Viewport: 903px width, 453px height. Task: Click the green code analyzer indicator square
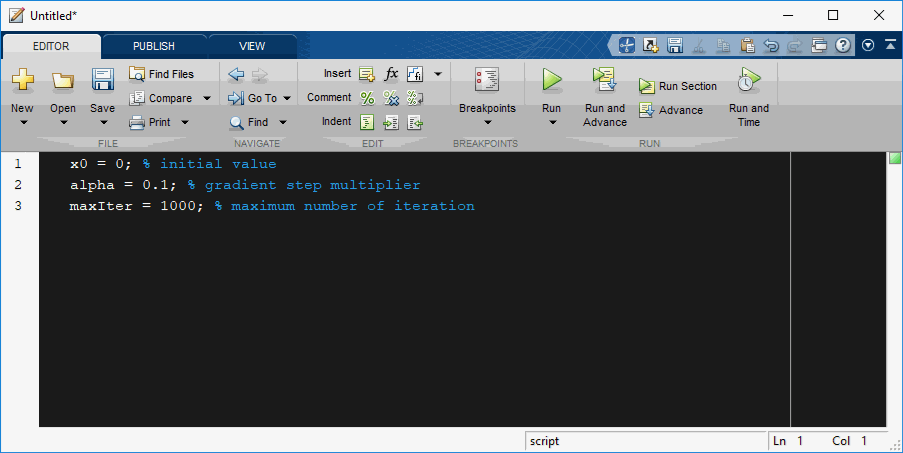[894, 158]
